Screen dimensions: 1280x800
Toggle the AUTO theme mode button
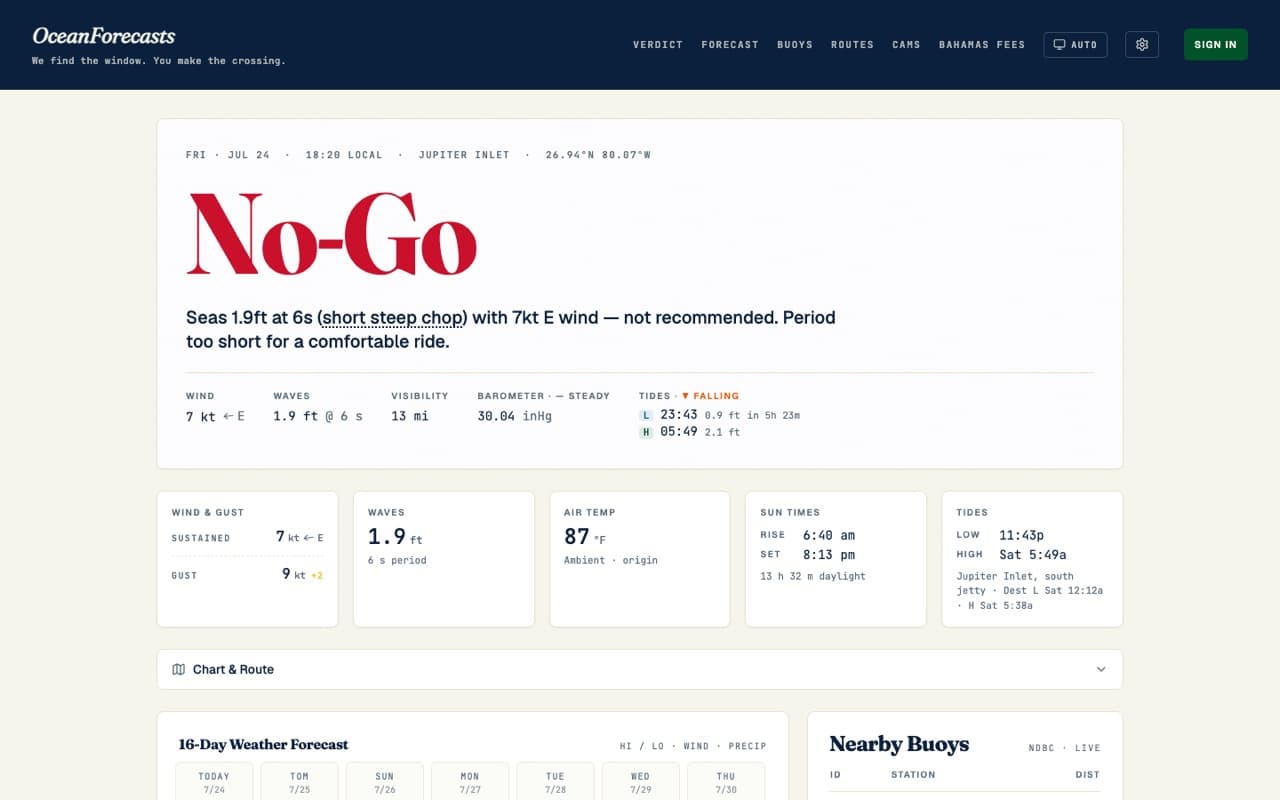click(x=1075, y=45)
